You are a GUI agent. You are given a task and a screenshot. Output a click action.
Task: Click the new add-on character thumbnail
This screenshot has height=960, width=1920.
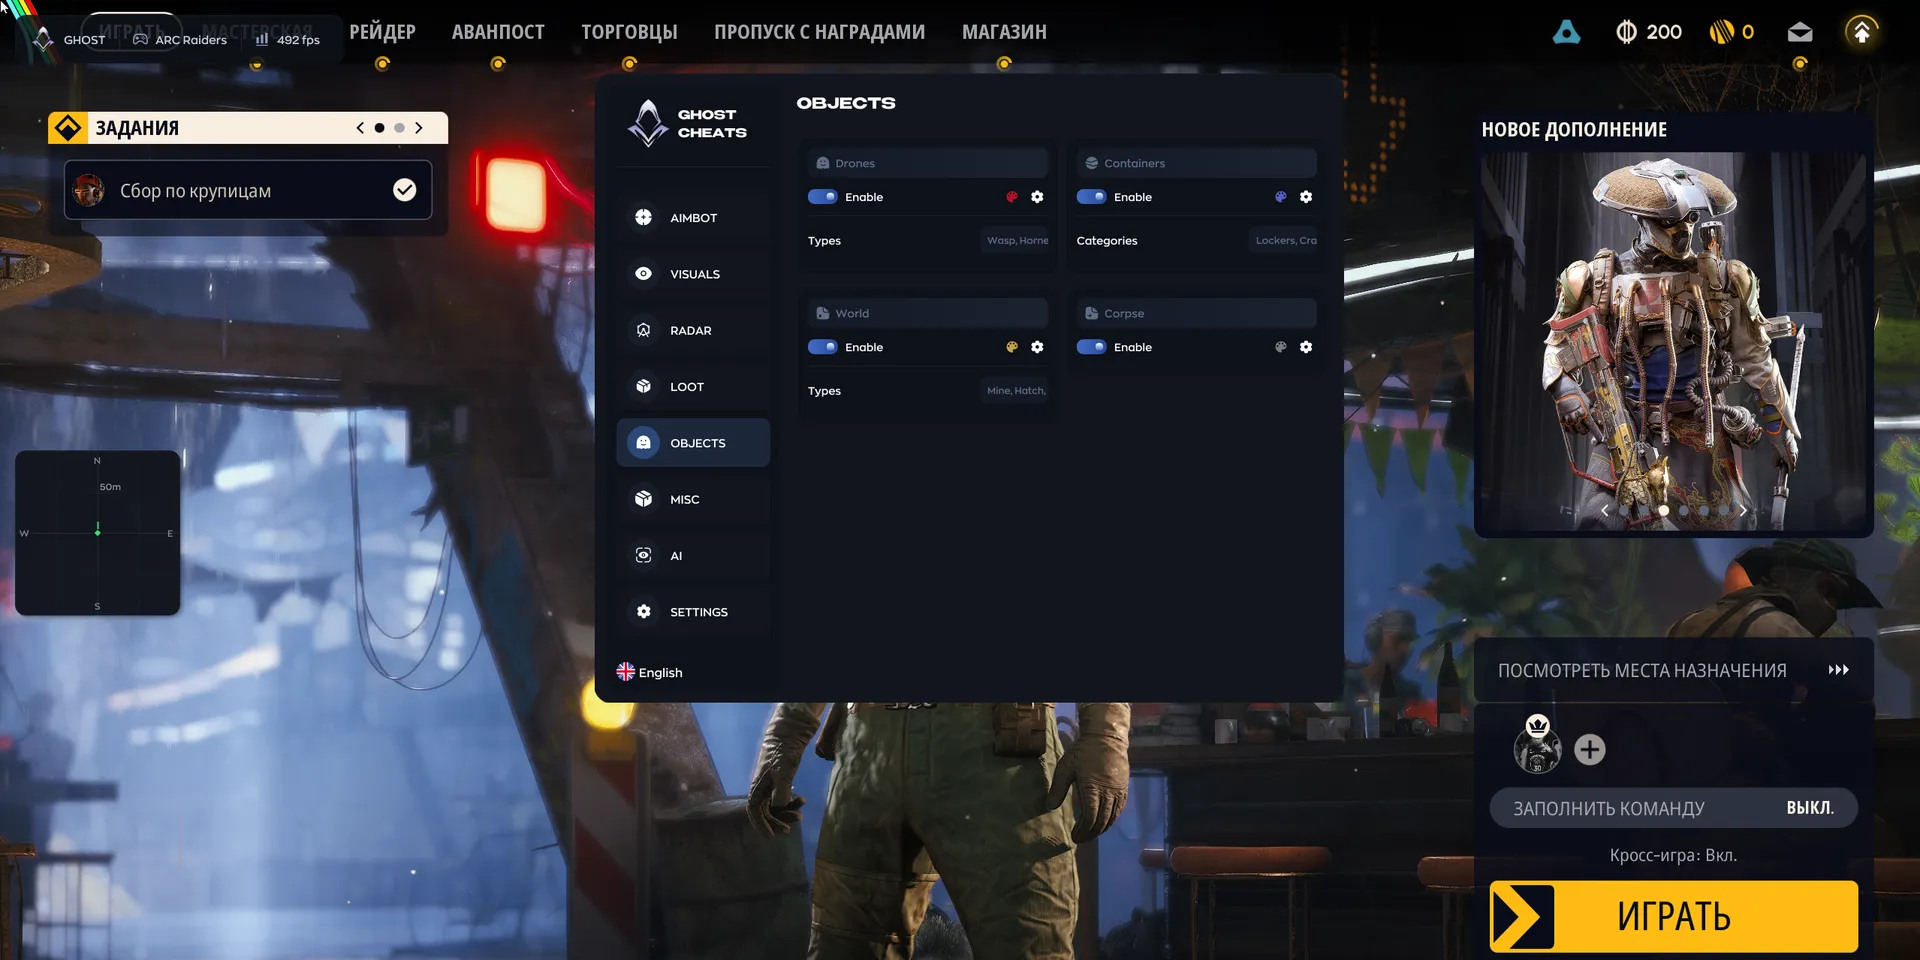(x=1674, y=340)
